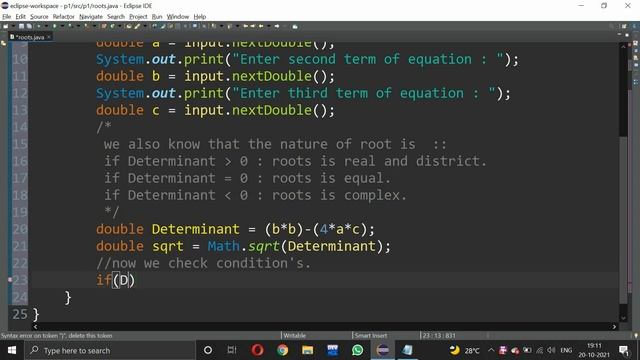Close the roots.java editor tab
Viewport: 640px width, 360px height.
[49, 37]
